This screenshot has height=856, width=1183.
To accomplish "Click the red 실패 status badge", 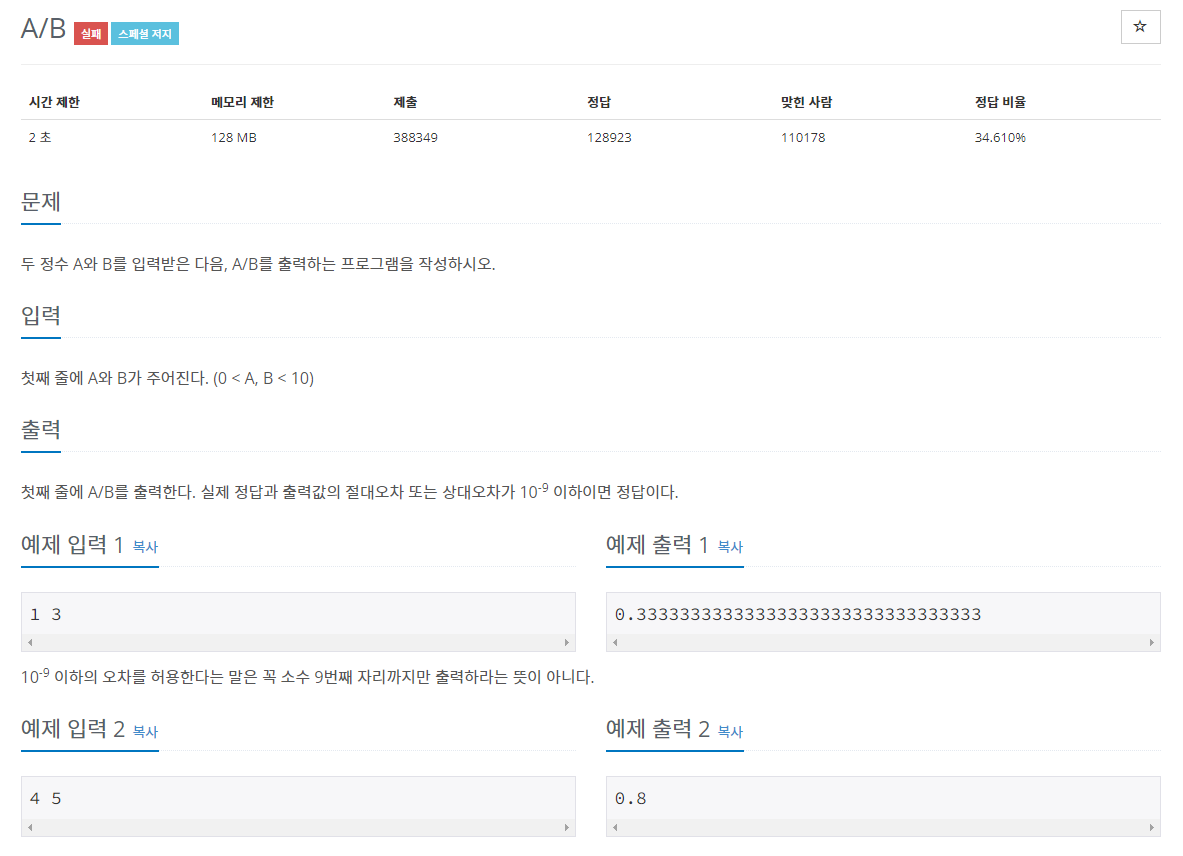I will click(x=91, y=34).
